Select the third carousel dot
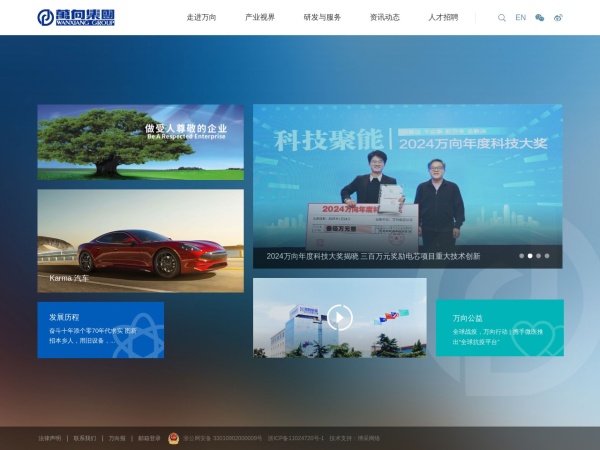This screenshot has height=450, width=600. 538,256
